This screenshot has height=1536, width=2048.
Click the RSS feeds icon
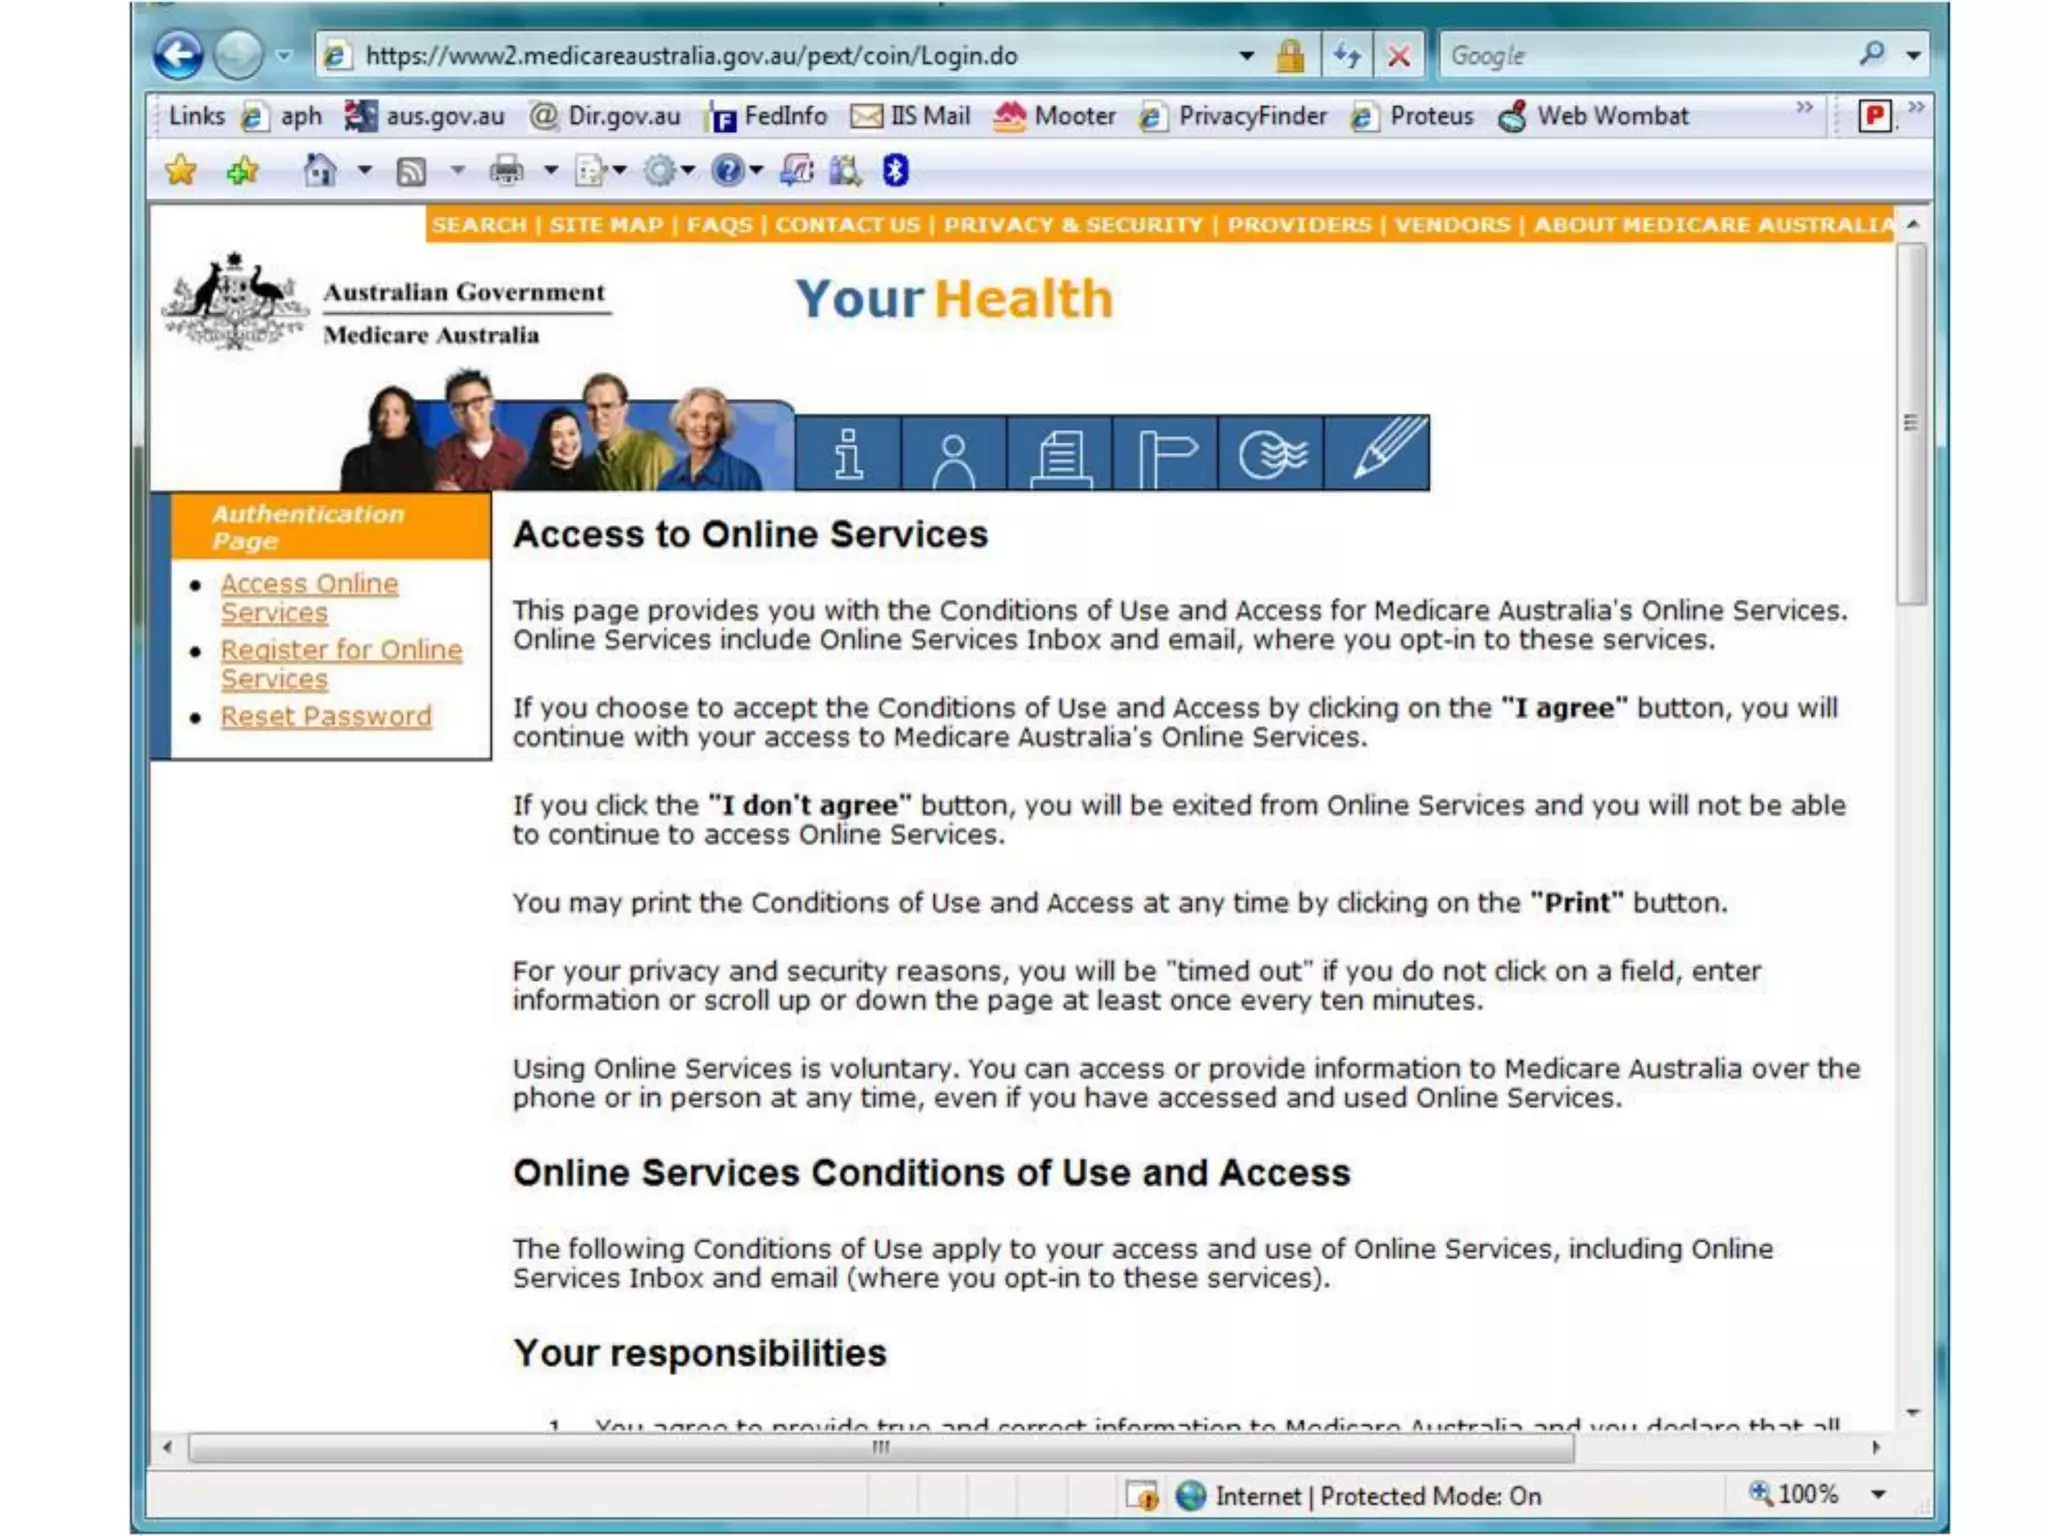point(411,172)
